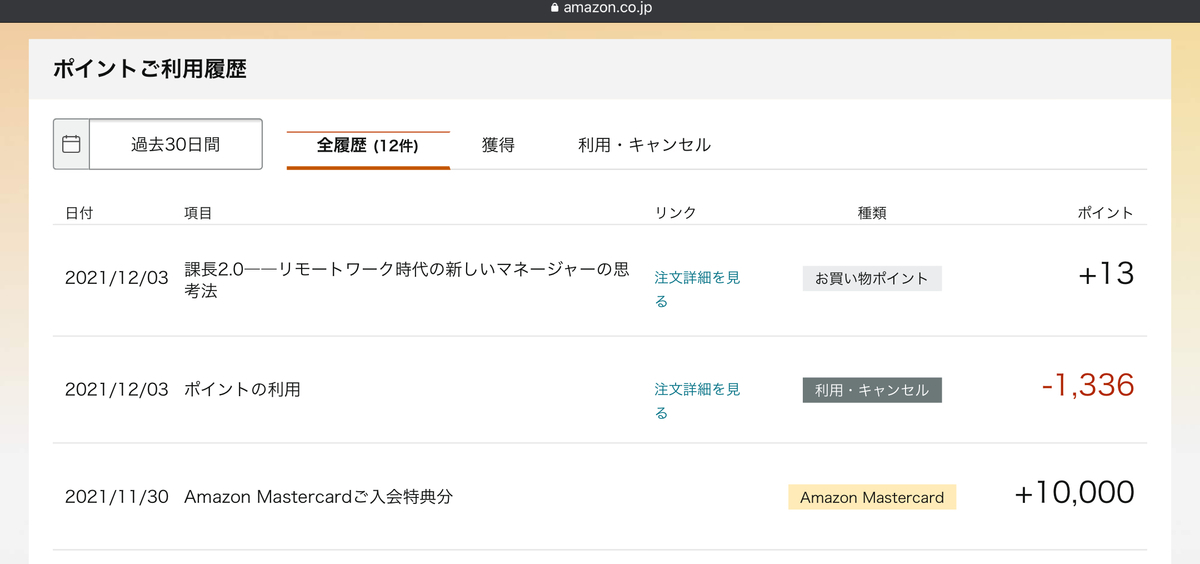Switch to the 獲得 tab

click(x=498, y=145)
